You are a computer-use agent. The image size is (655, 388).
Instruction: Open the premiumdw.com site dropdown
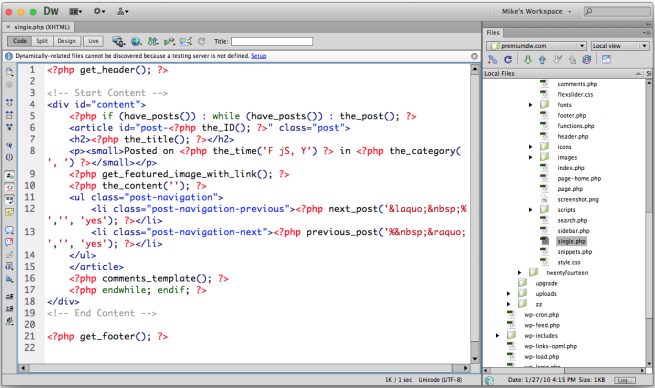(536, 46)
